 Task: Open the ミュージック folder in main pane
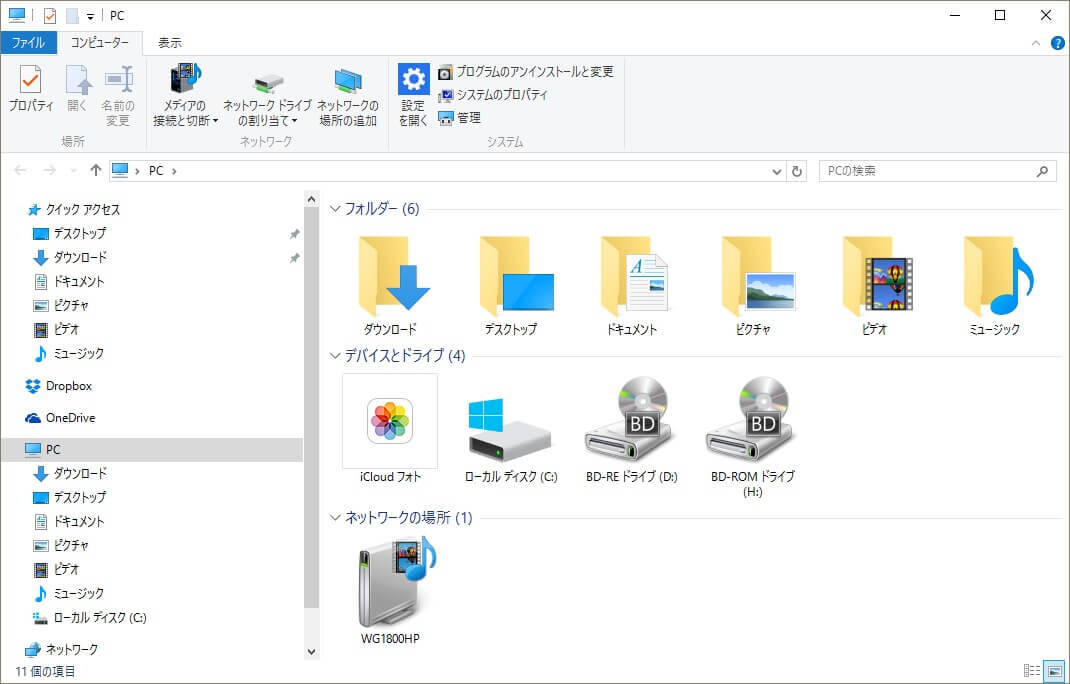[x=994, y=278]
